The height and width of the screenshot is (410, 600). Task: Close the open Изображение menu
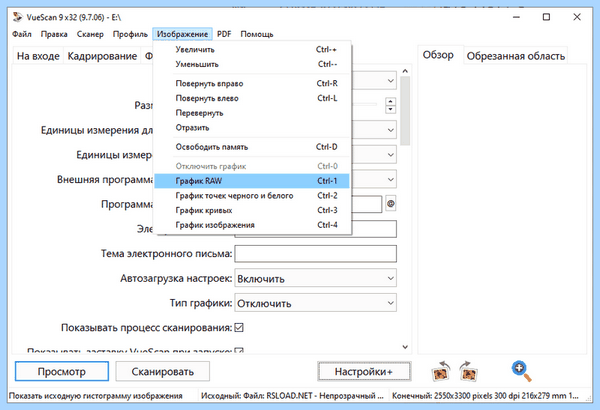183,34
